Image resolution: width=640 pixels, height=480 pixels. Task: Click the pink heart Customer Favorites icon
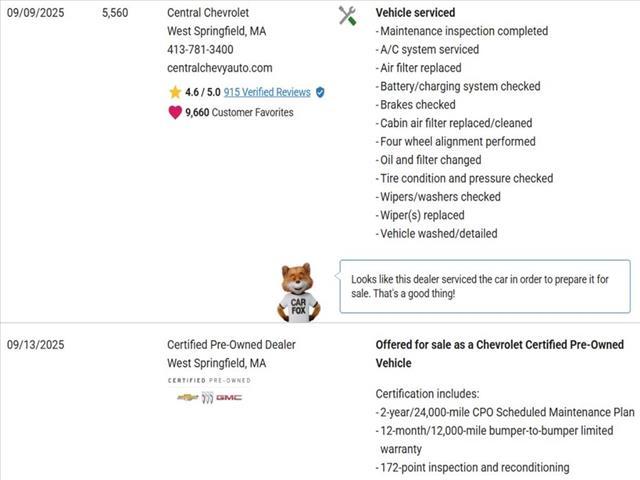175,112
